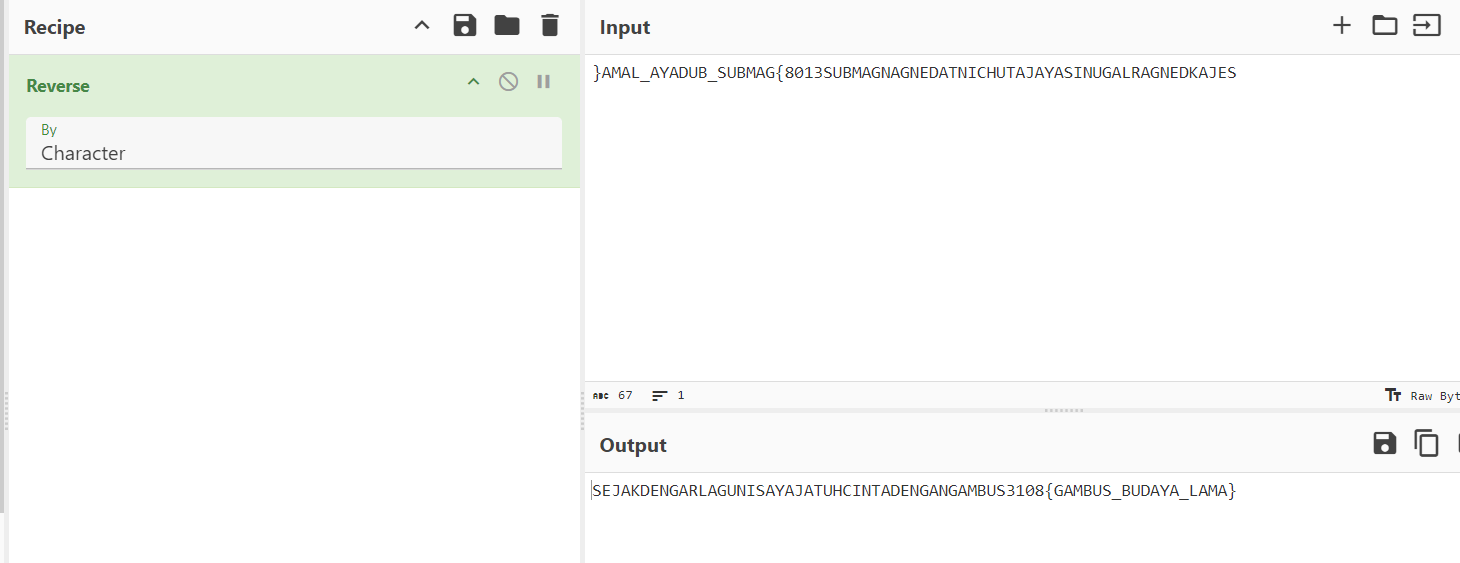Collapse the Recipe panel chevron

422,26
